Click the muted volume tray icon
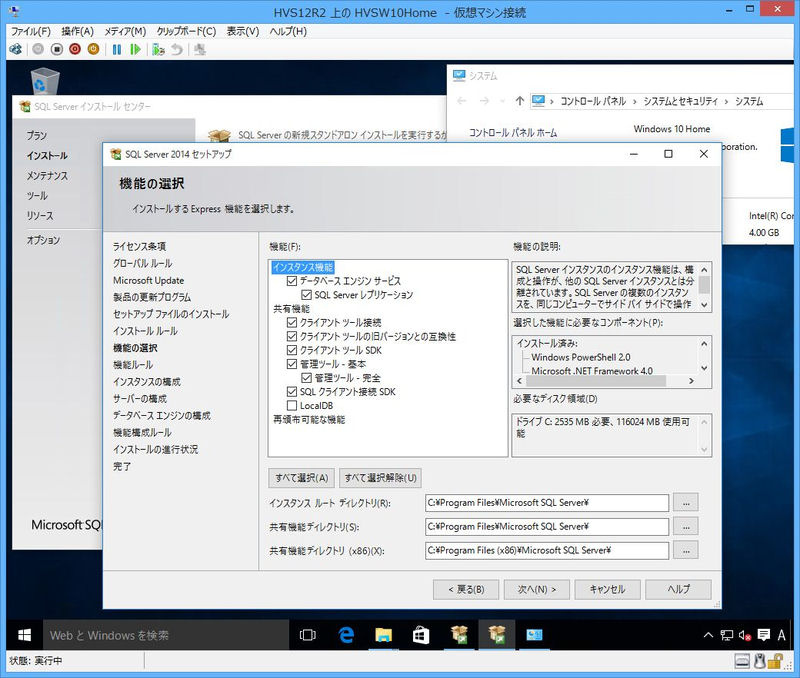The image size is (800, 678). click(745, 635)
